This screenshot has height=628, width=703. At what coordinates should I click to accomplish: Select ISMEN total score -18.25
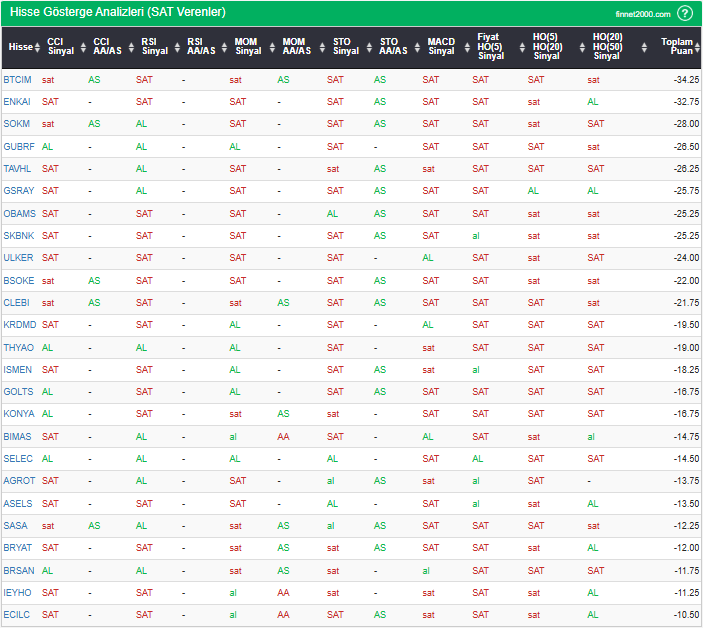tap(686, 369)
